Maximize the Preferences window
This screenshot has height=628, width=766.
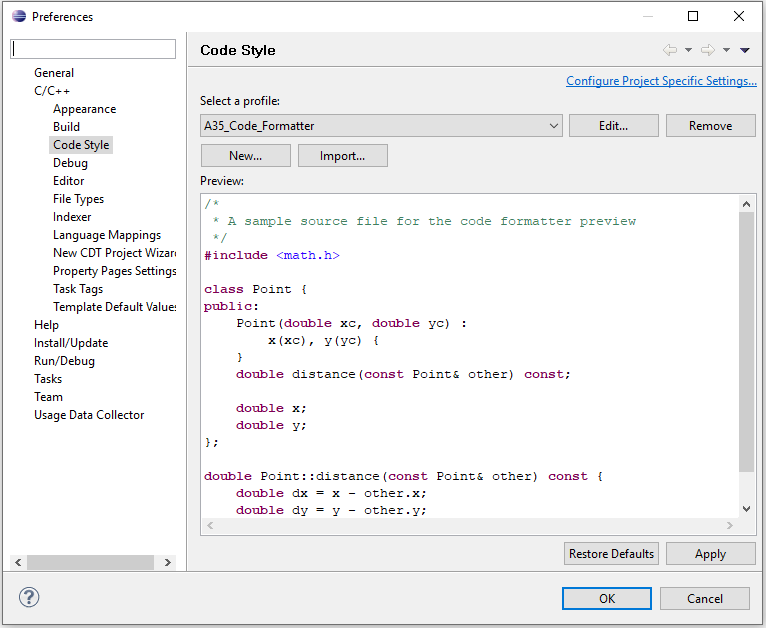coord(693,16)
